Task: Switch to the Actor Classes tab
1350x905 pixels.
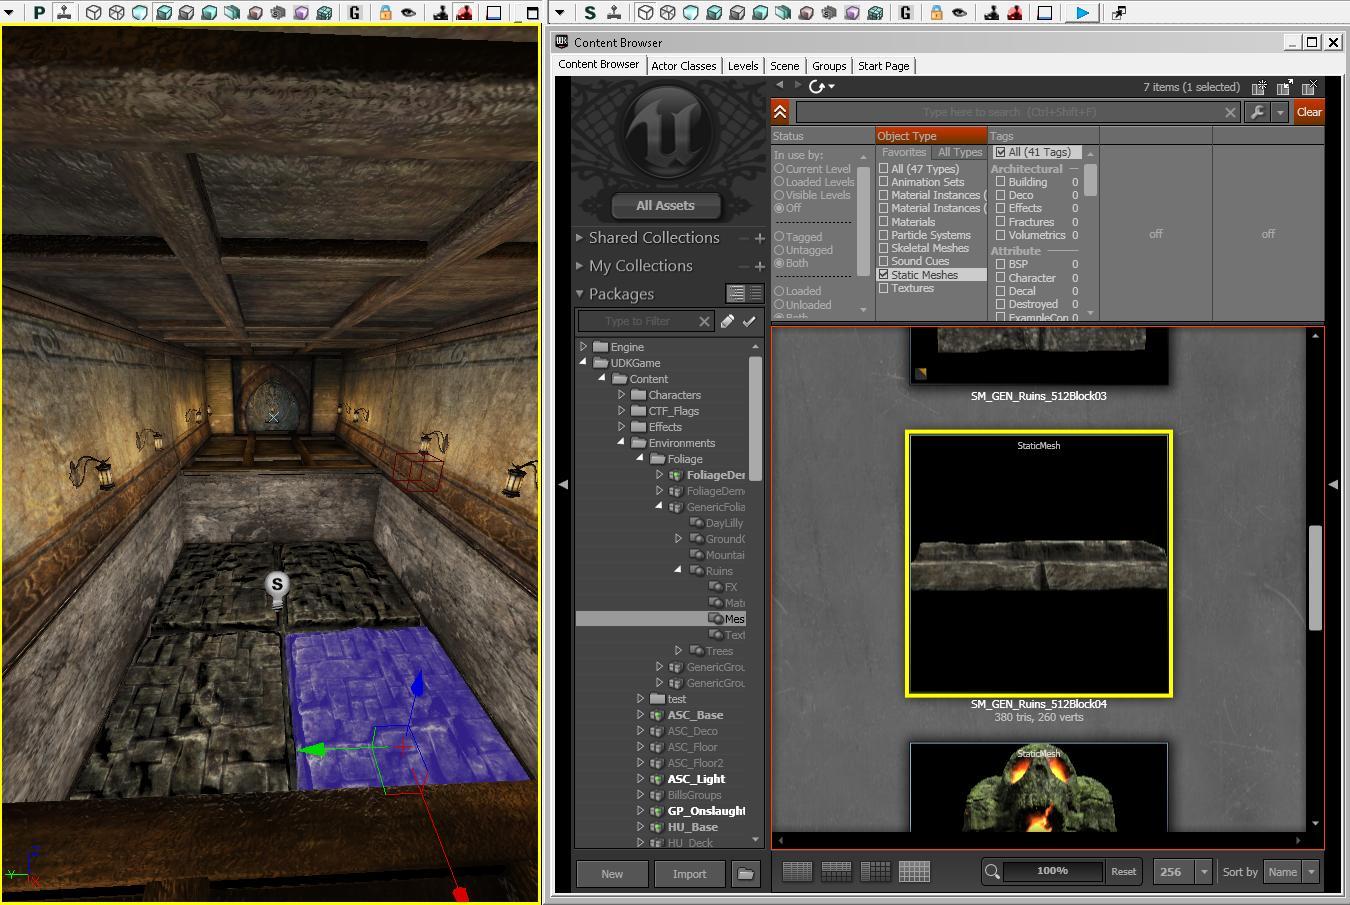Action: click(684, 65)
